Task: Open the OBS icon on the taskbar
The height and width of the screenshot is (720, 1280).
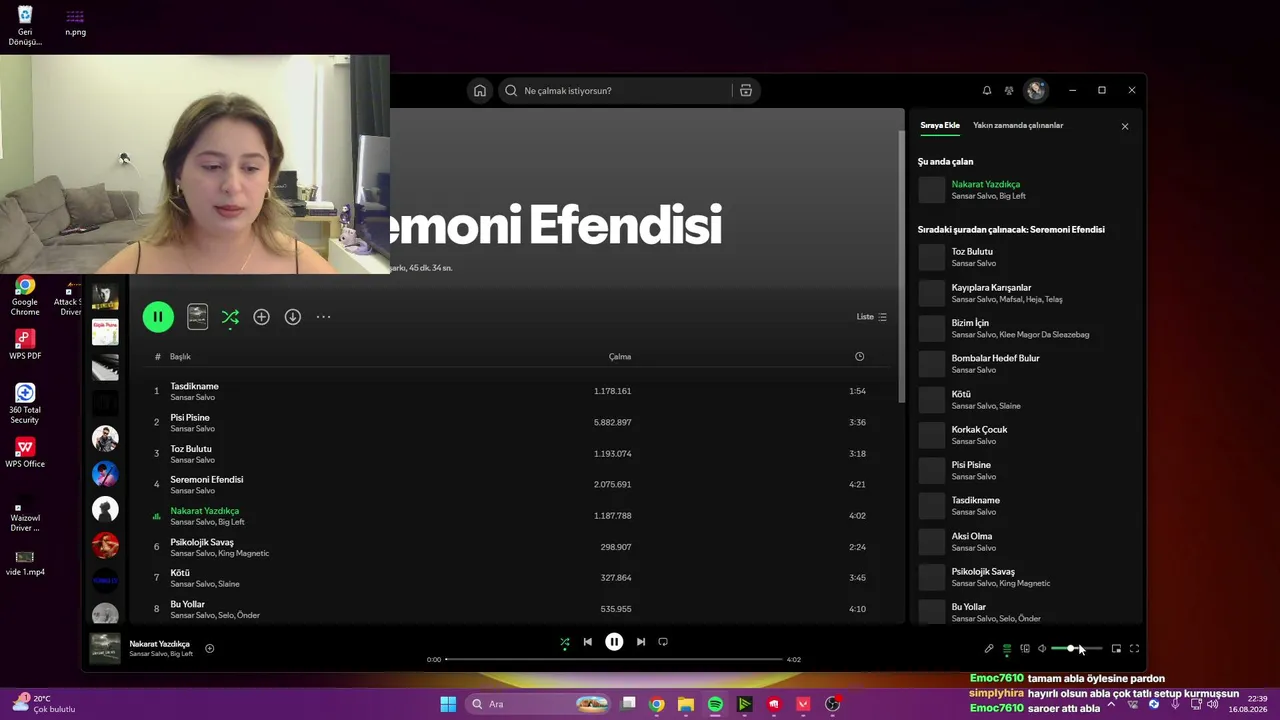Action: point(832,704)
